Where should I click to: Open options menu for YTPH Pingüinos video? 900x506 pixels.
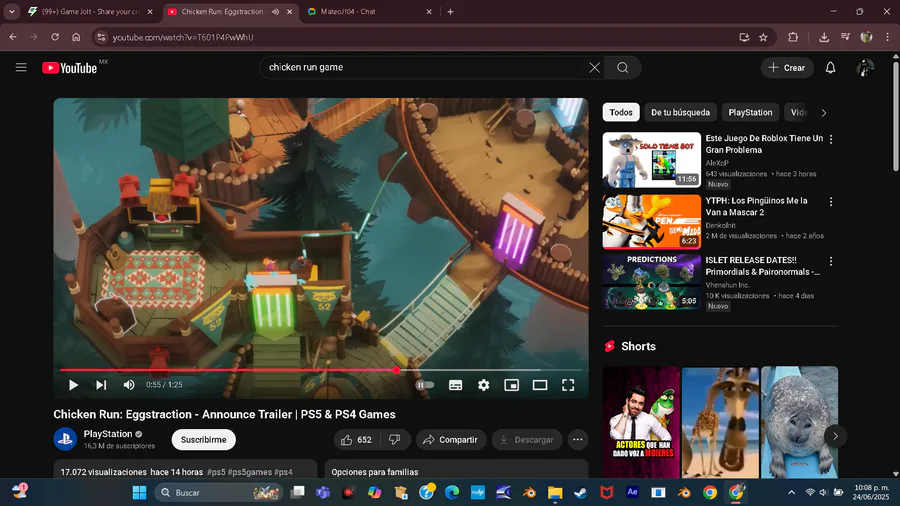[831, 201]
